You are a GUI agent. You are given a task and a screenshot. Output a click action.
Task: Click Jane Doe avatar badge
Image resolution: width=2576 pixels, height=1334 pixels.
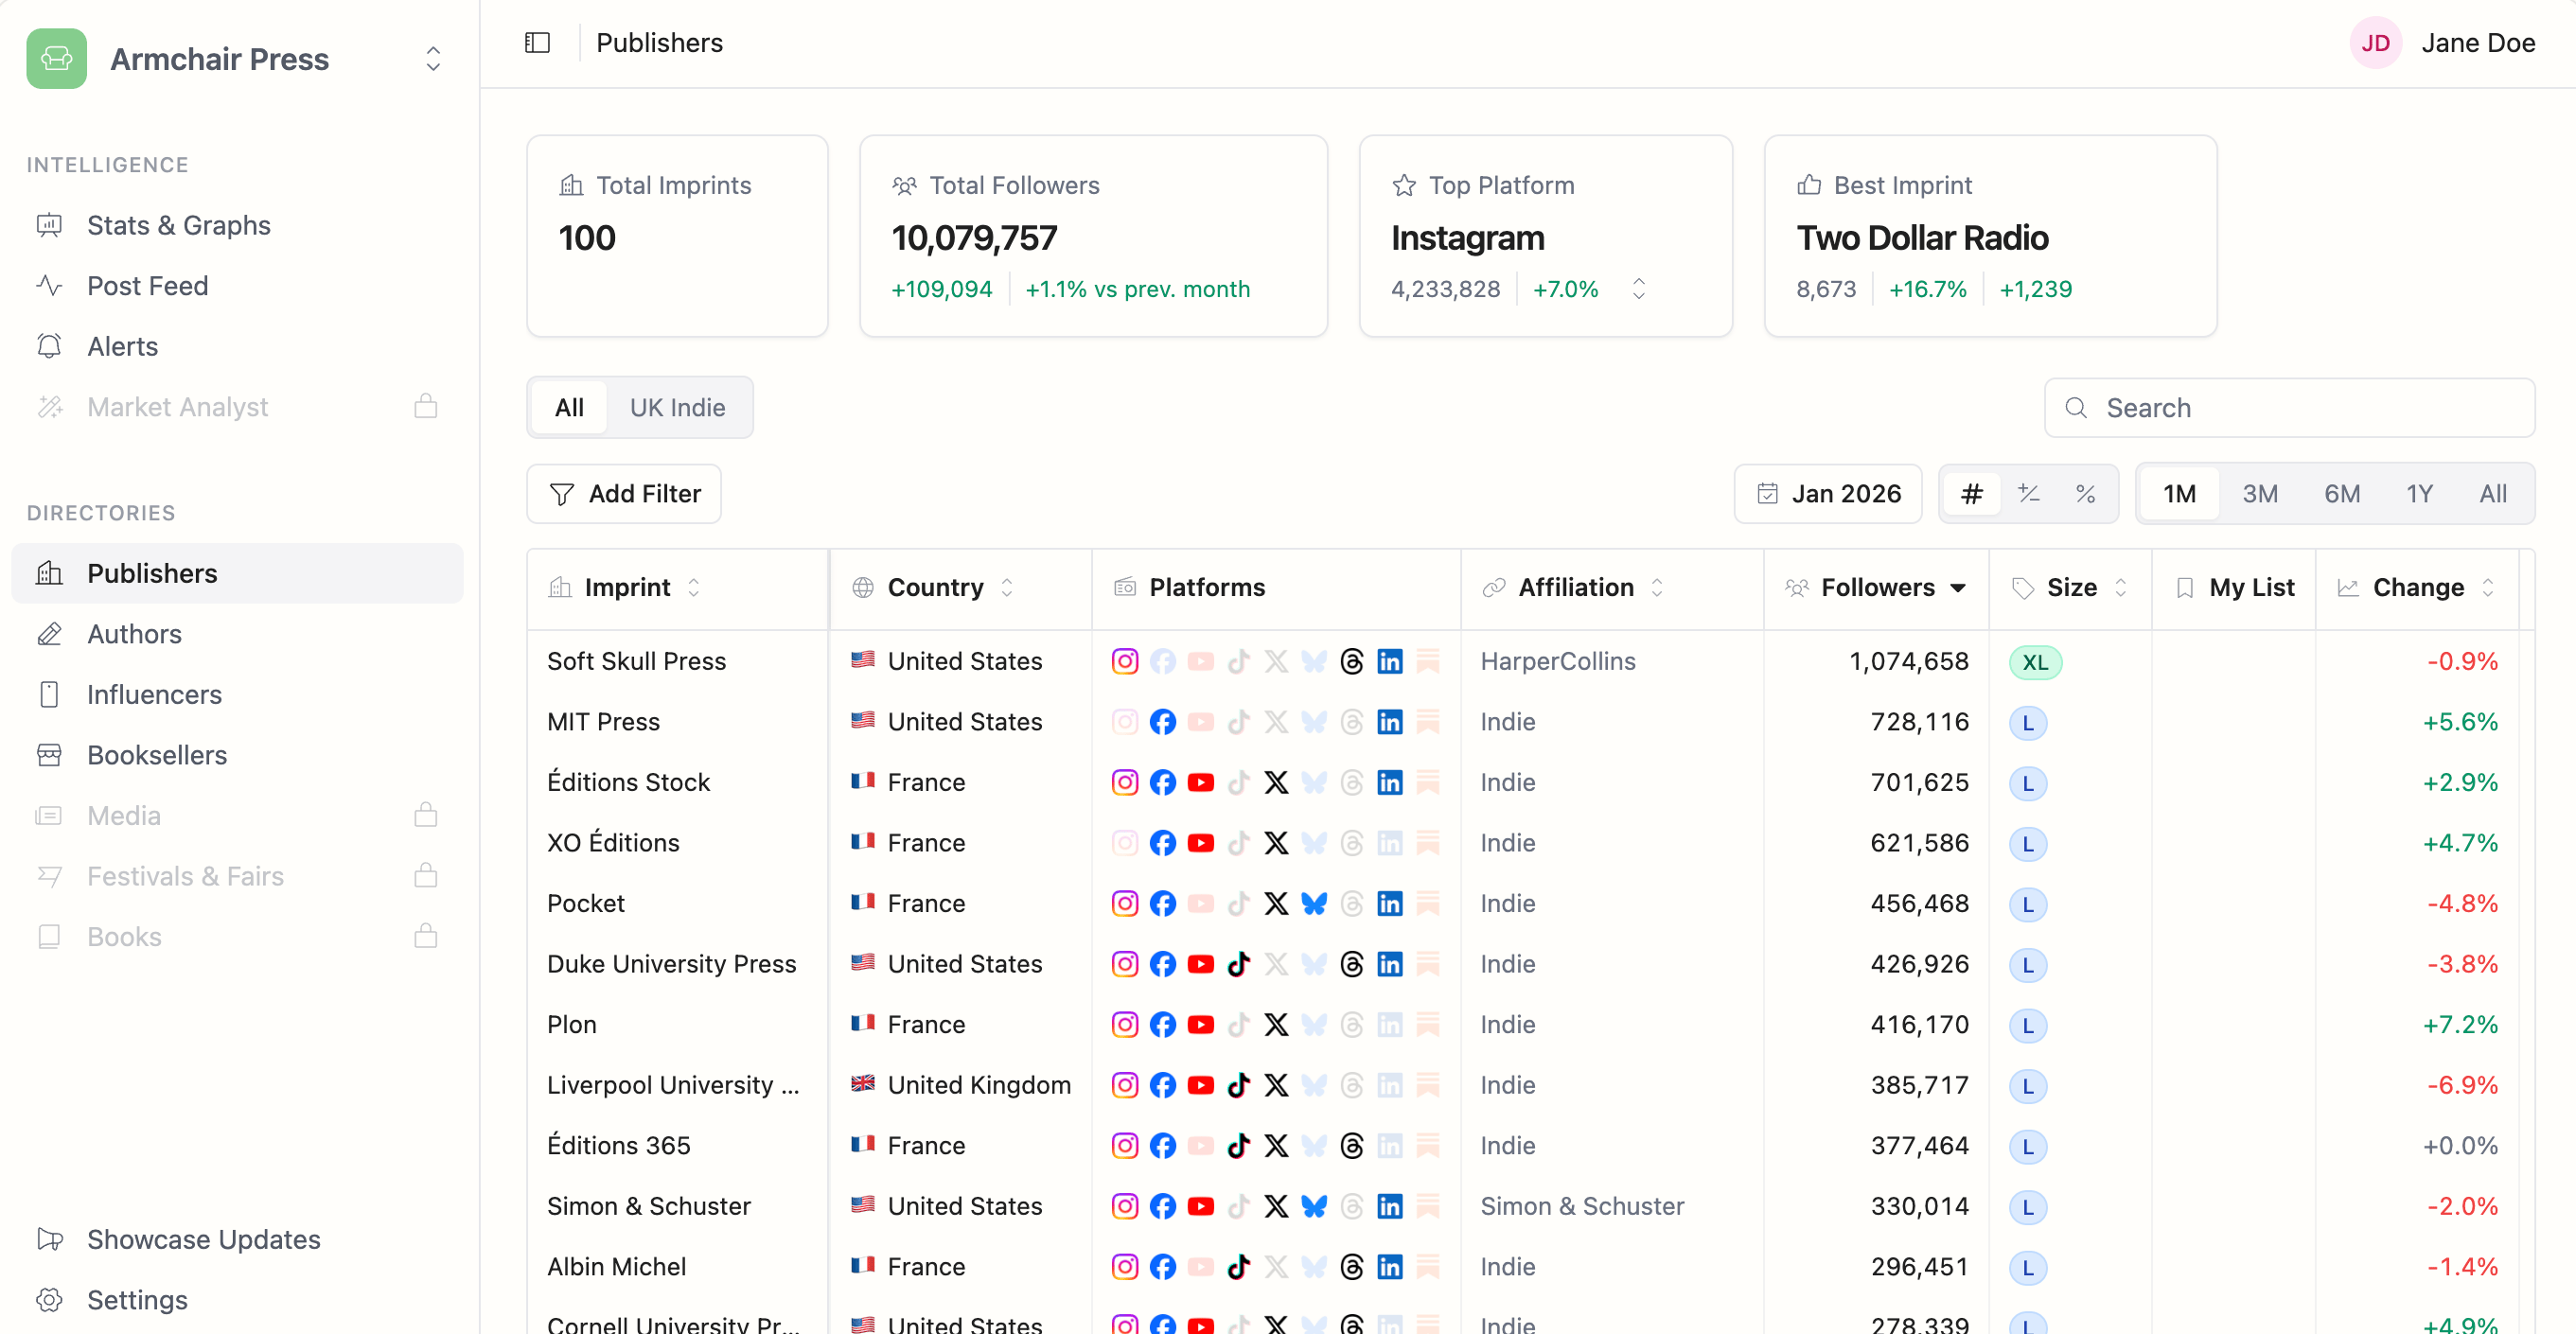(x=2375, y=43)
